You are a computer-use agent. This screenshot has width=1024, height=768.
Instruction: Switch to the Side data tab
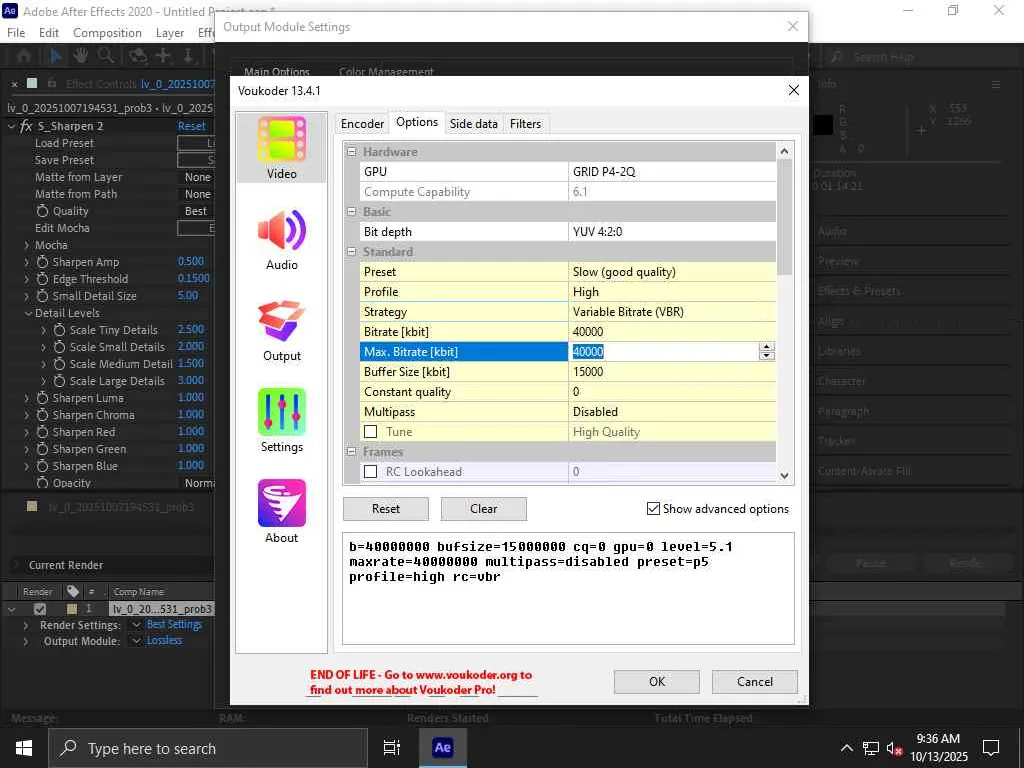click(x=473, y=123)
